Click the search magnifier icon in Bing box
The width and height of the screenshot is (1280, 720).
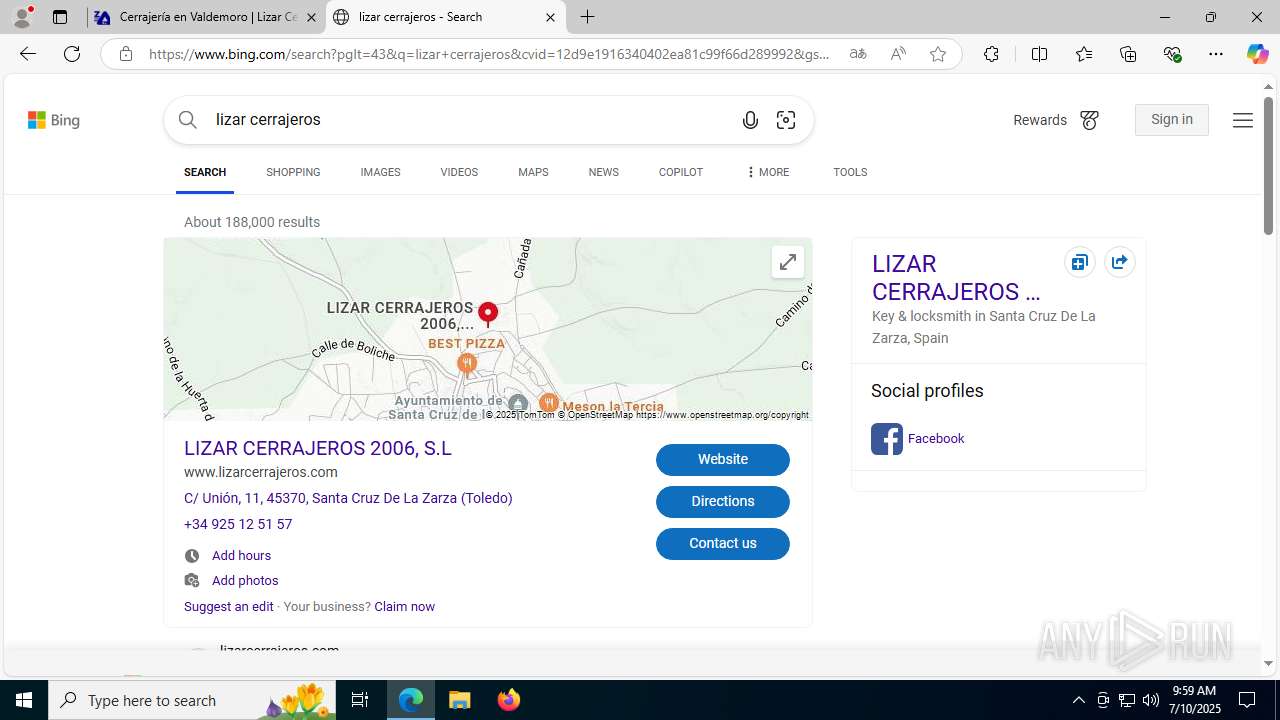(188, 120)
